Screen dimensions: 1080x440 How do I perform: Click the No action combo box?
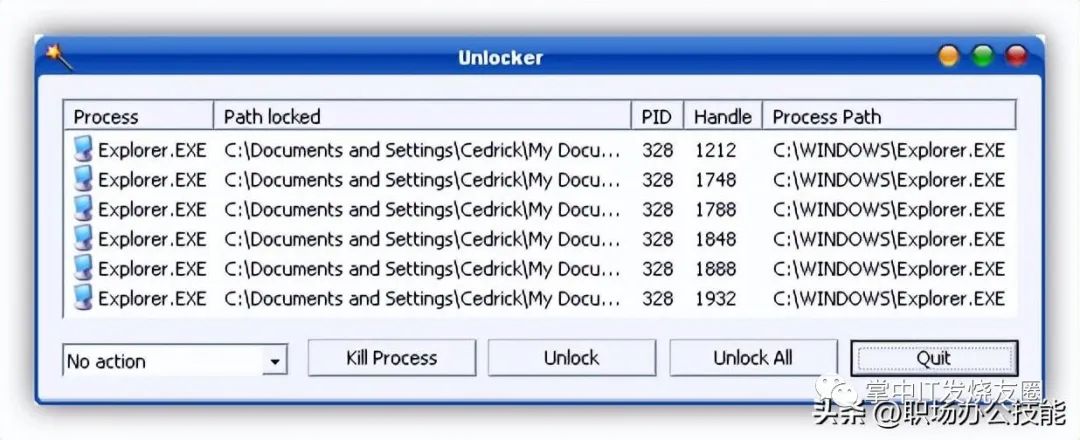click(x=175, y=361)
